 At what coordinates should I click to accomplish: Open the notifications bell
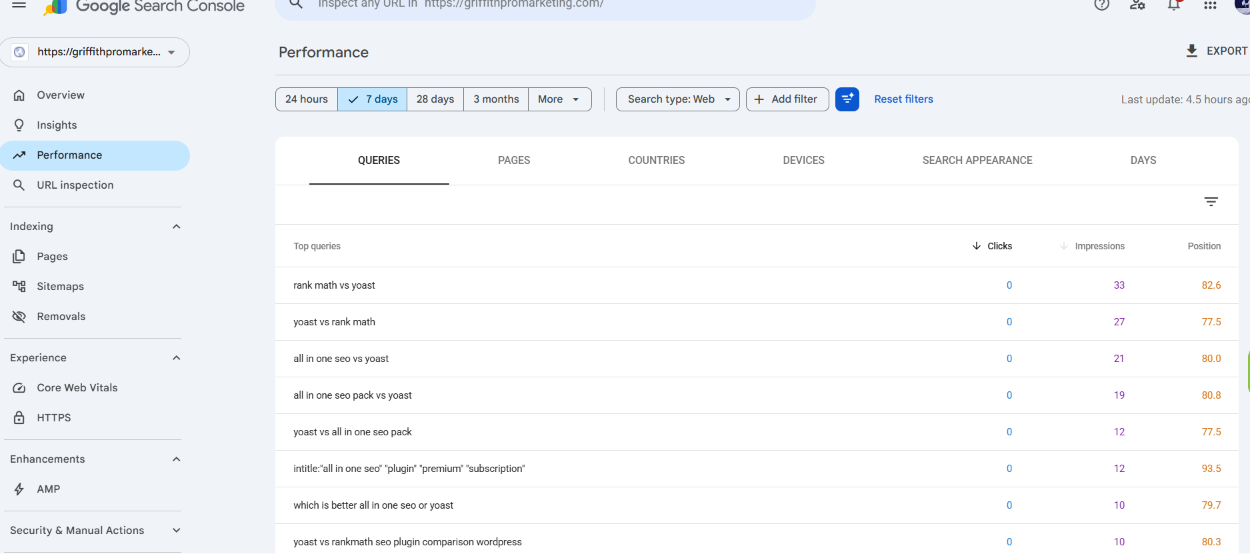coord(1174,5)
